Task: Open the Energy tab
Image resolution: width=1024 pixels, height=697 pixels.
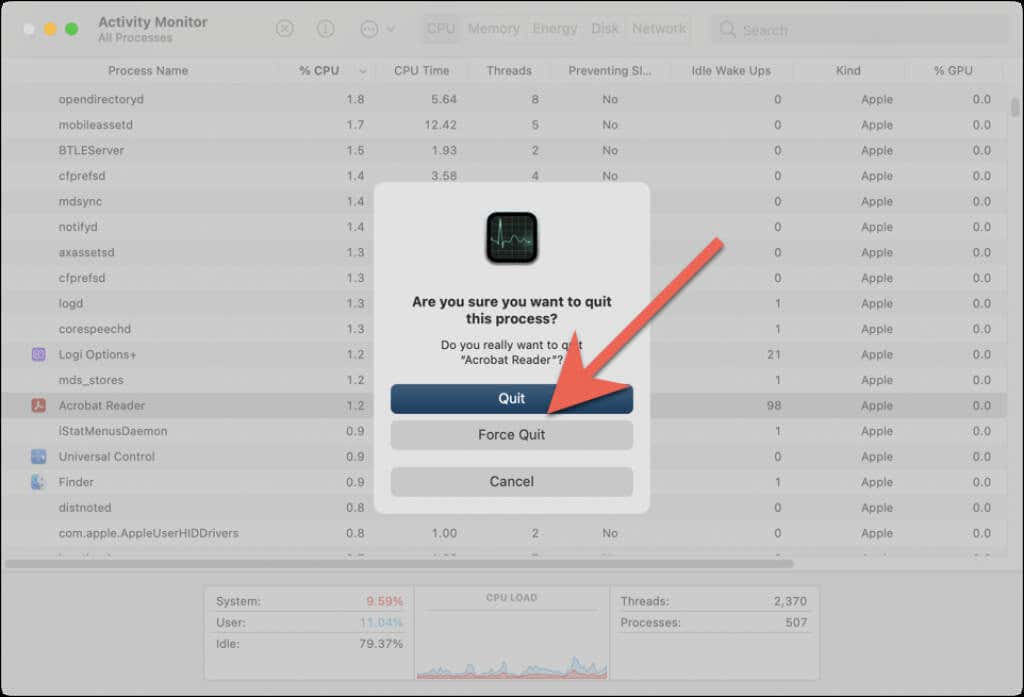Action: [x=555, y=29]
